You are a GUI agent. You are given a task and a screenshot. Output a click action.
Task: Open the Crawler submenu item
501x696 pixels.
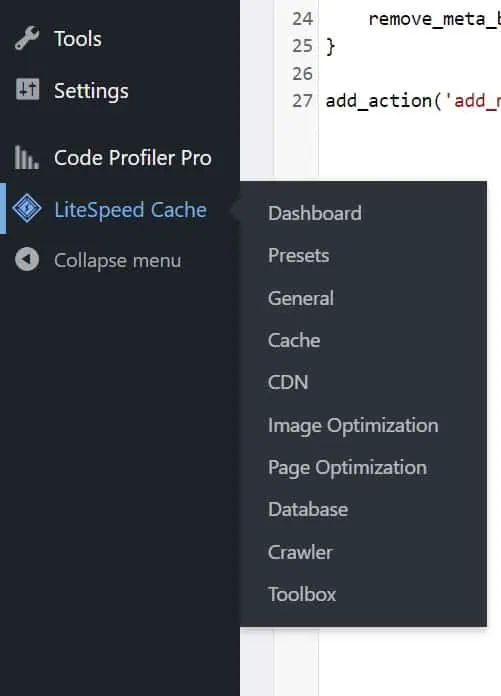300,552
